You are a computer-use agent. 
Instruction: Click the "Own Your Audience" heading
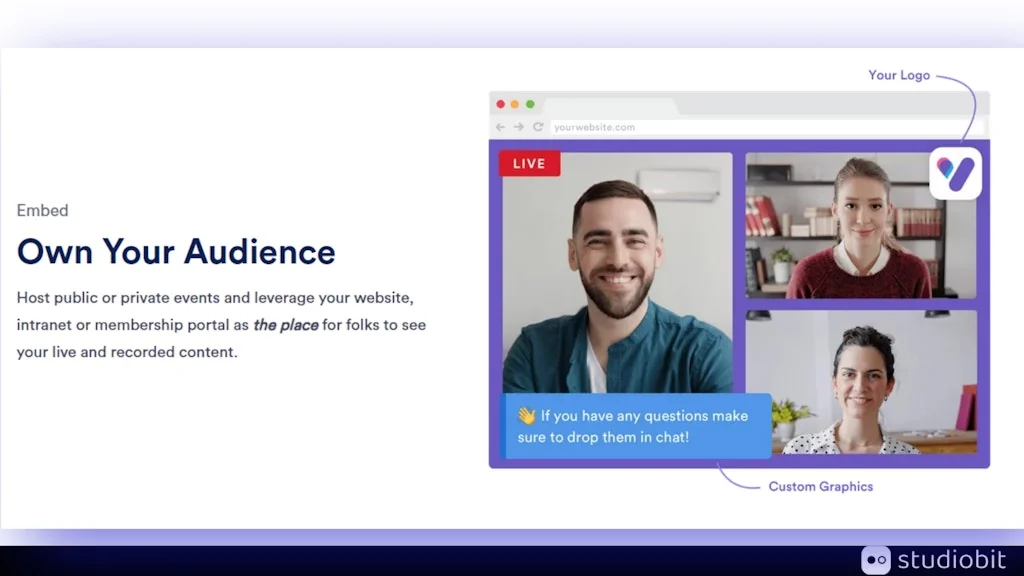176,251
